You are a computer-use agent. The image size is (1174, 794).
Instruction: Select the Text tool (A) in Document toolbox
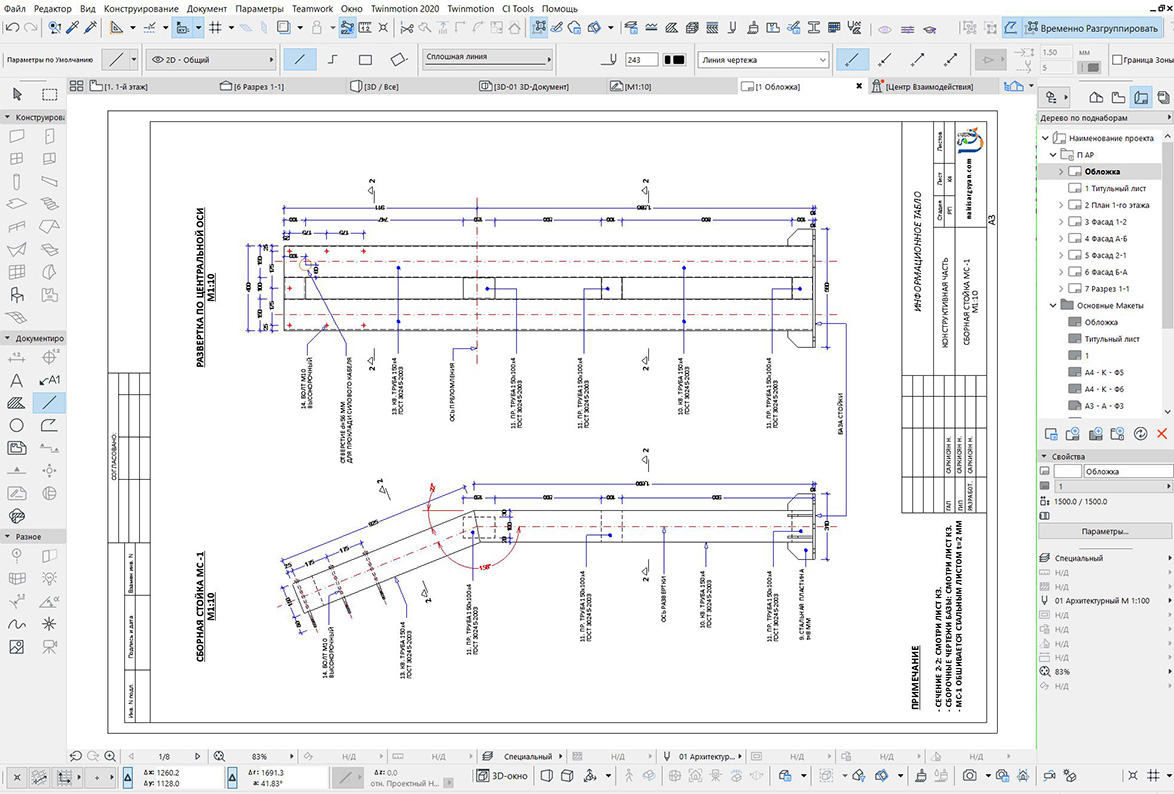point(16,381)
